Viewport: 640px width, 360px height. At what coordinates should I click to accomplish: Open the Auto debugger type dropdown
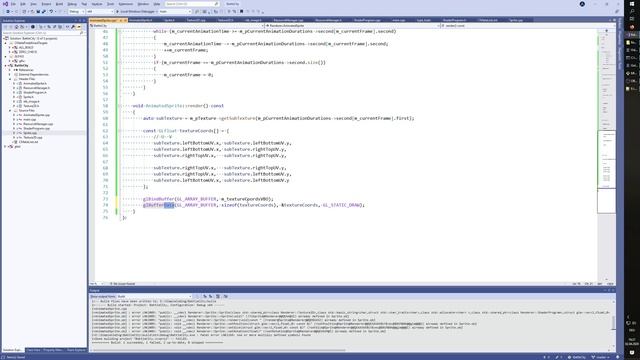click(x=175, y=11)
